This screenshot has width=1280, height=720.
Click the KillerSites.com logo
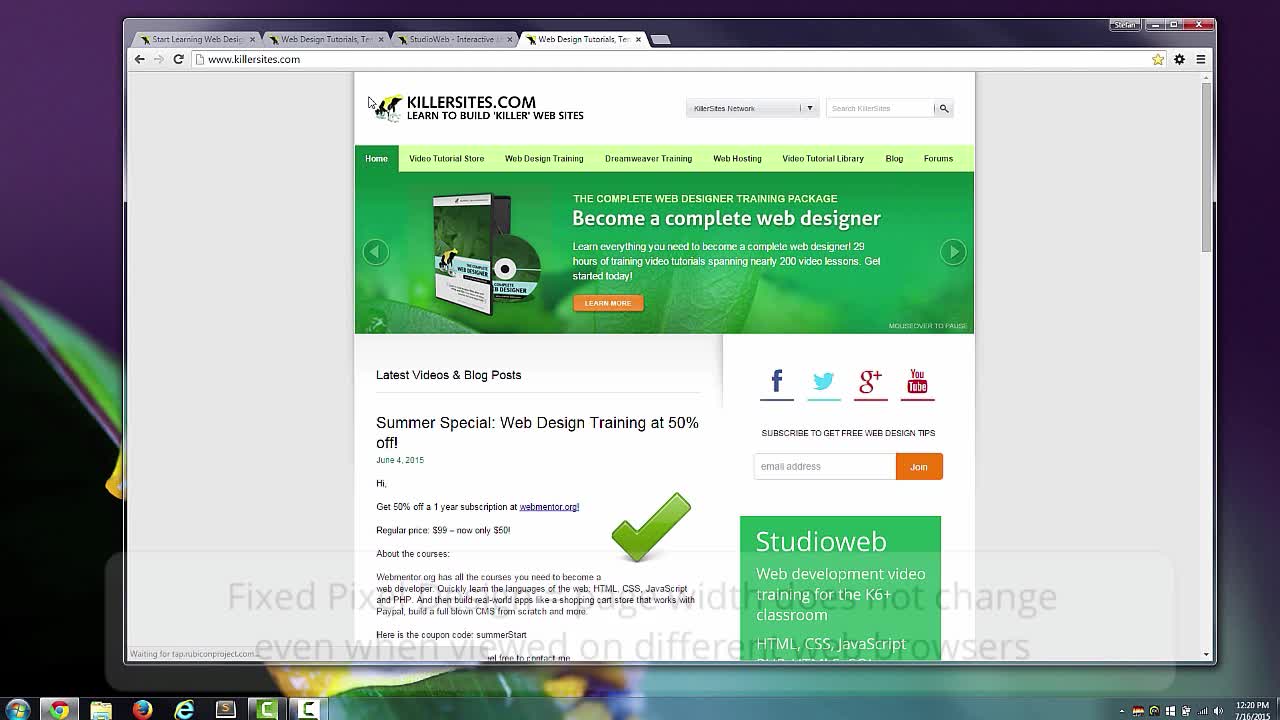click(x=478, y=108)
